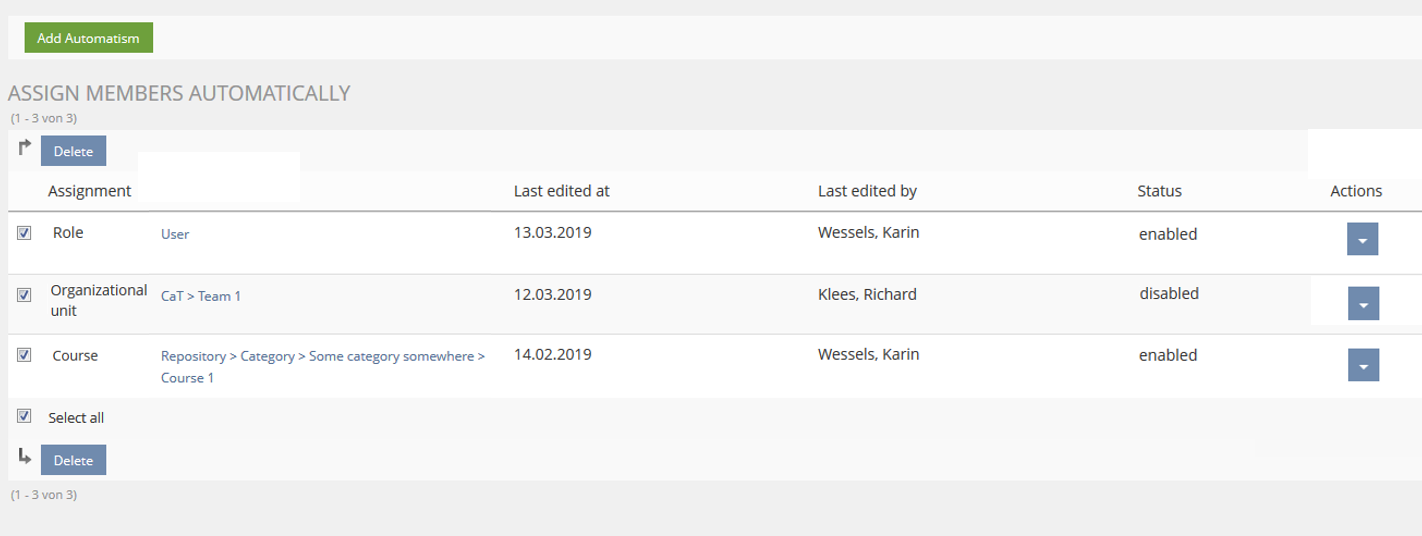Click the Assignment column header
This screenshot has width=1422, height=536.
coord(89,191)
